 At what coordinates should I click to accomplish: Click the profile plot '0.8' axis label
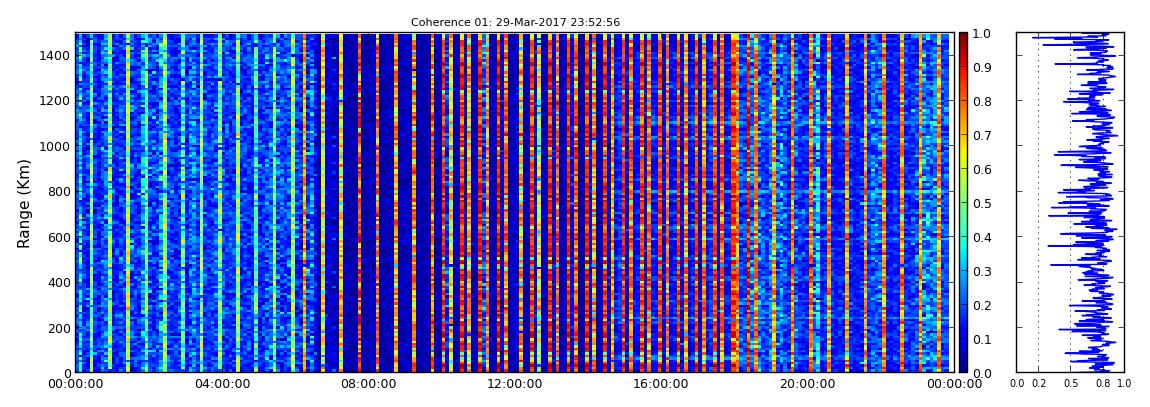1103,383
